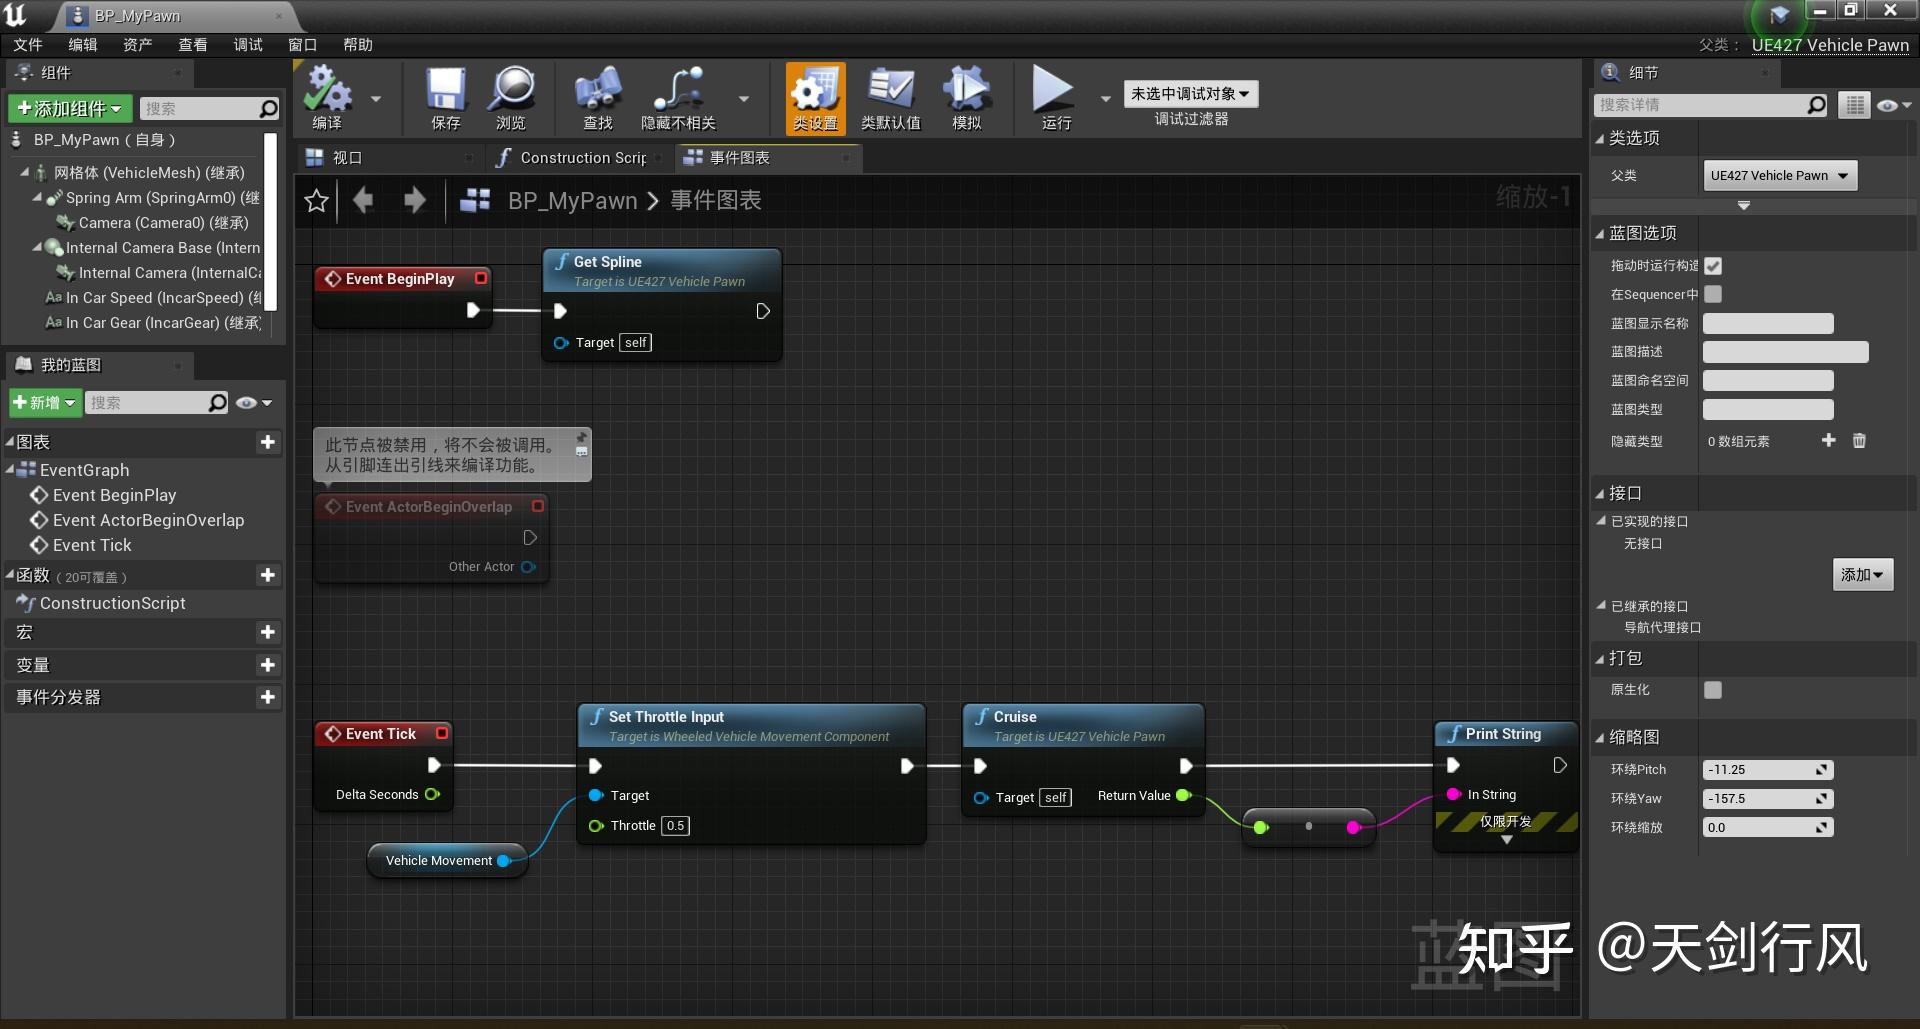
Task: Open Find in Blueprint with the 查找 icon
Action: 597,97
